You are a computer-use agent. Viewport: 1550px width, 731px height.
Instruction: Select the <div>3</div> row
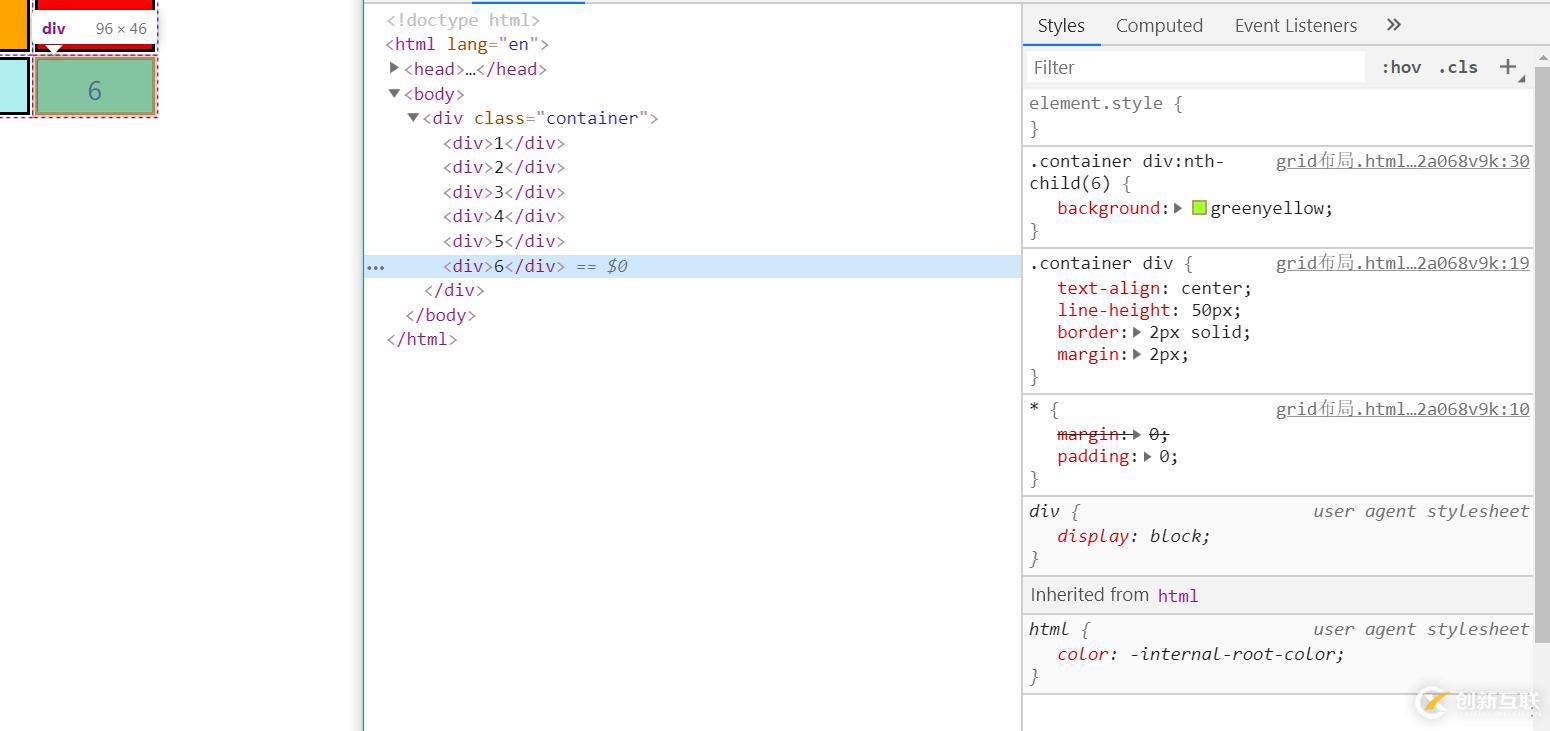click(504, 192)
